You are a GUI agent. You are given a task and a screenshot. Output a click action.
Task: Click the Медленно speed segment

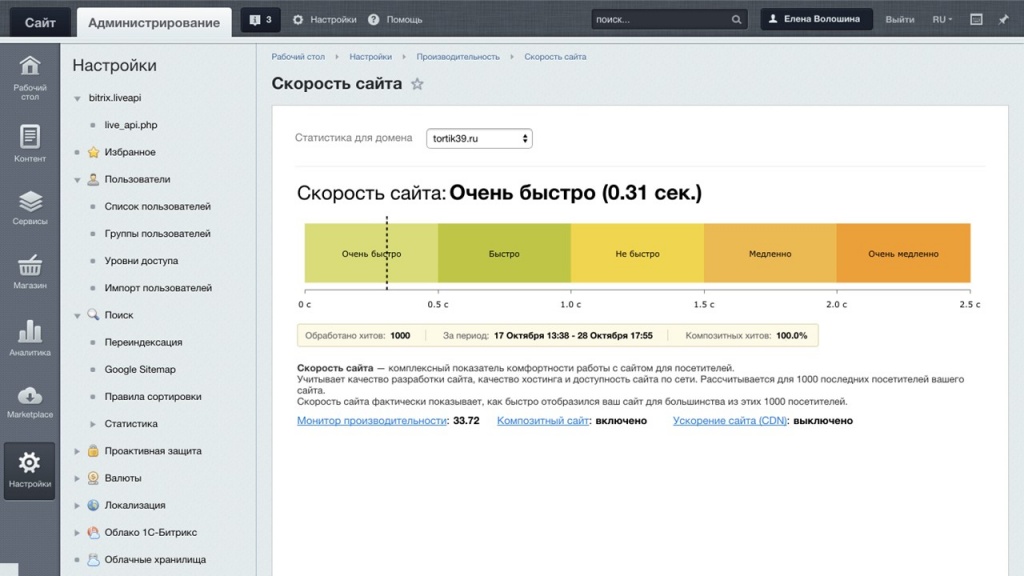pyautogui.click(x=770, y=253)
